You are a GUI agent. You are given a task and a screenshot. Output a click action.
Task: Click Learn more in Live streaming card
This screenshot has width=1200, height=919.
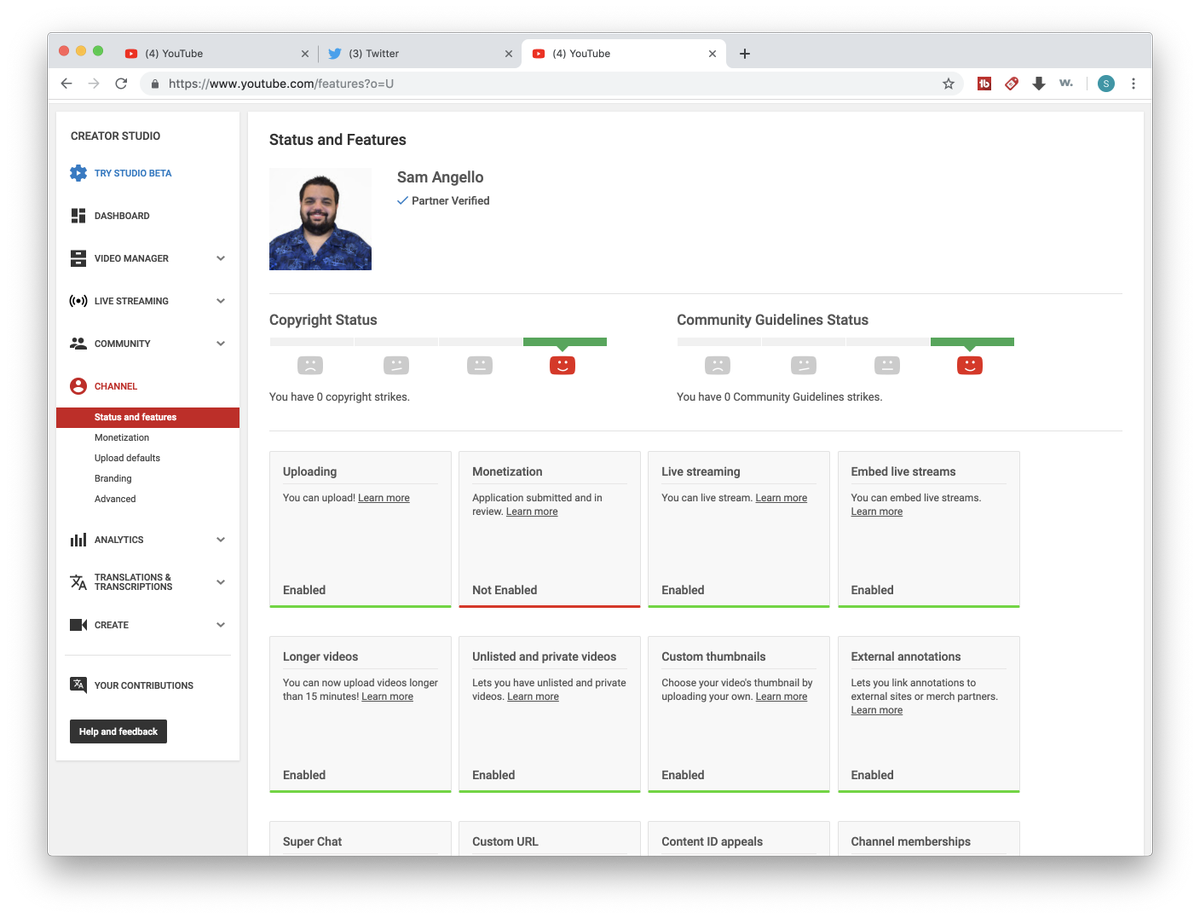tap(781, 498)
